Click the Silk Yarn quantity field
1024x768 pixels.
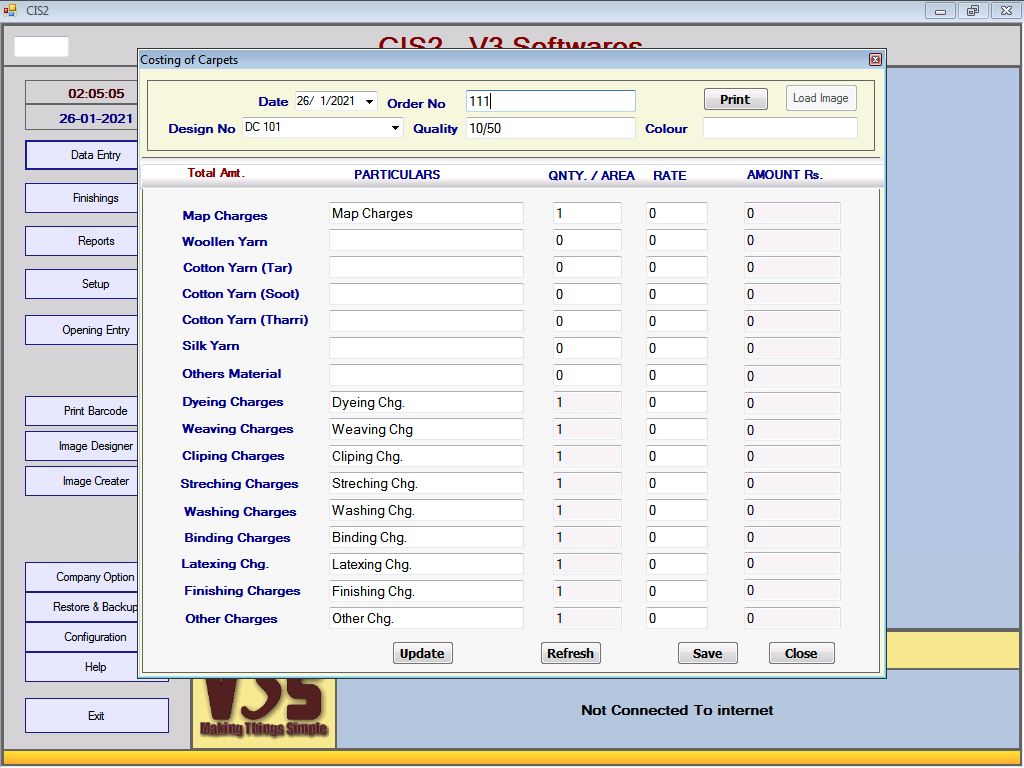tap(587, 348)
